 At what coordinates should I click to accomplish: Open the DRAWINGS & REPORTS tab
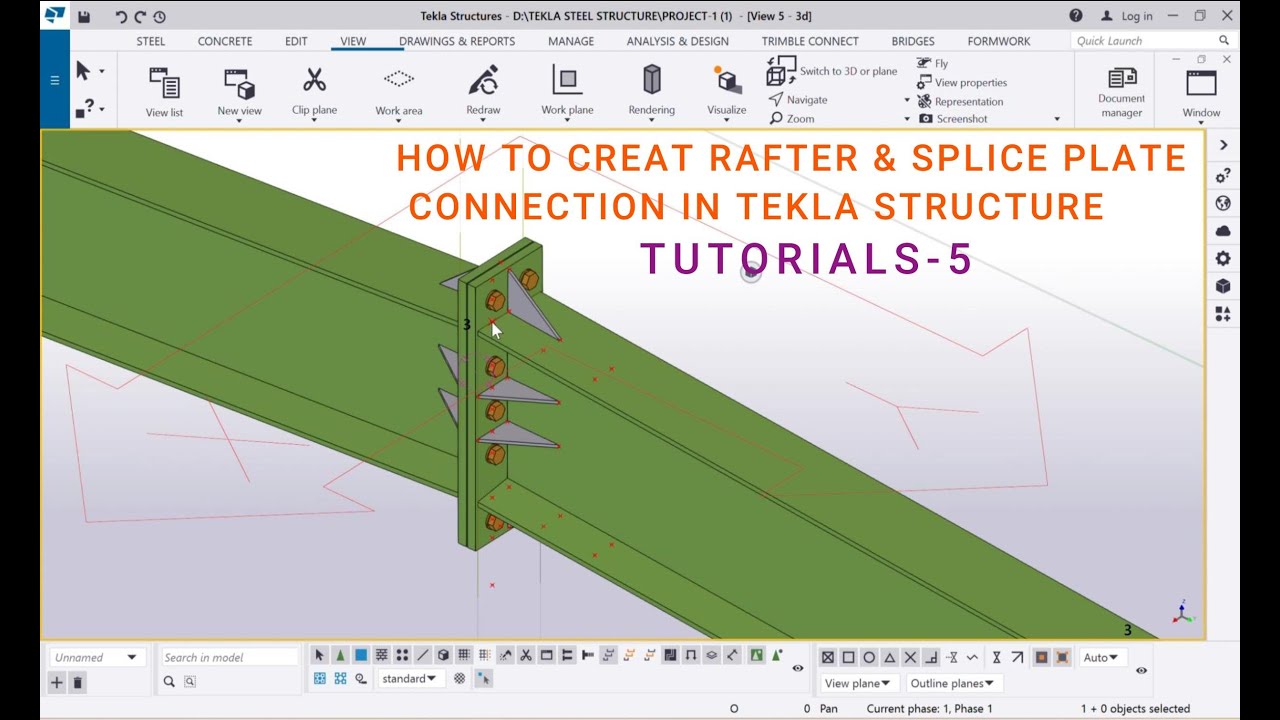(x=457, y=41)
